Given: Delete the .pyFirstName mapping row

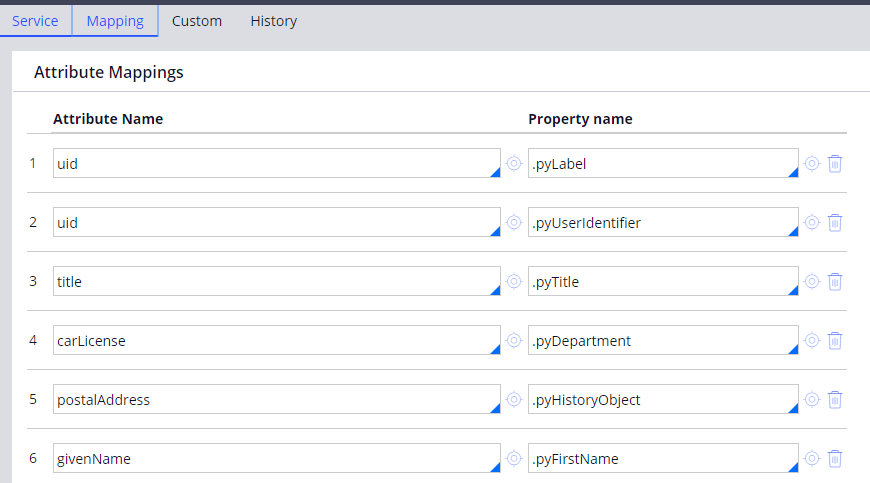Looking at the screenshot, I should pyautogui.click(x=835, y=459).
